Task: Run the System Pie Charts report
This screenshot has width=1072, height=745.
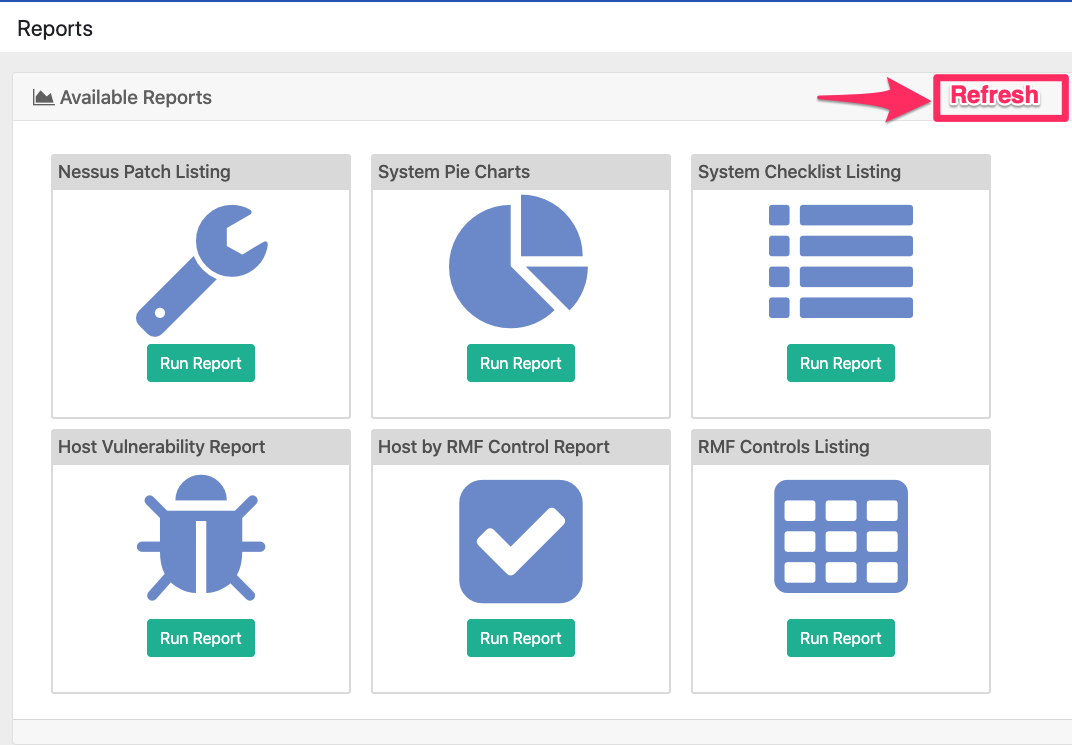Action: point(520,362)
